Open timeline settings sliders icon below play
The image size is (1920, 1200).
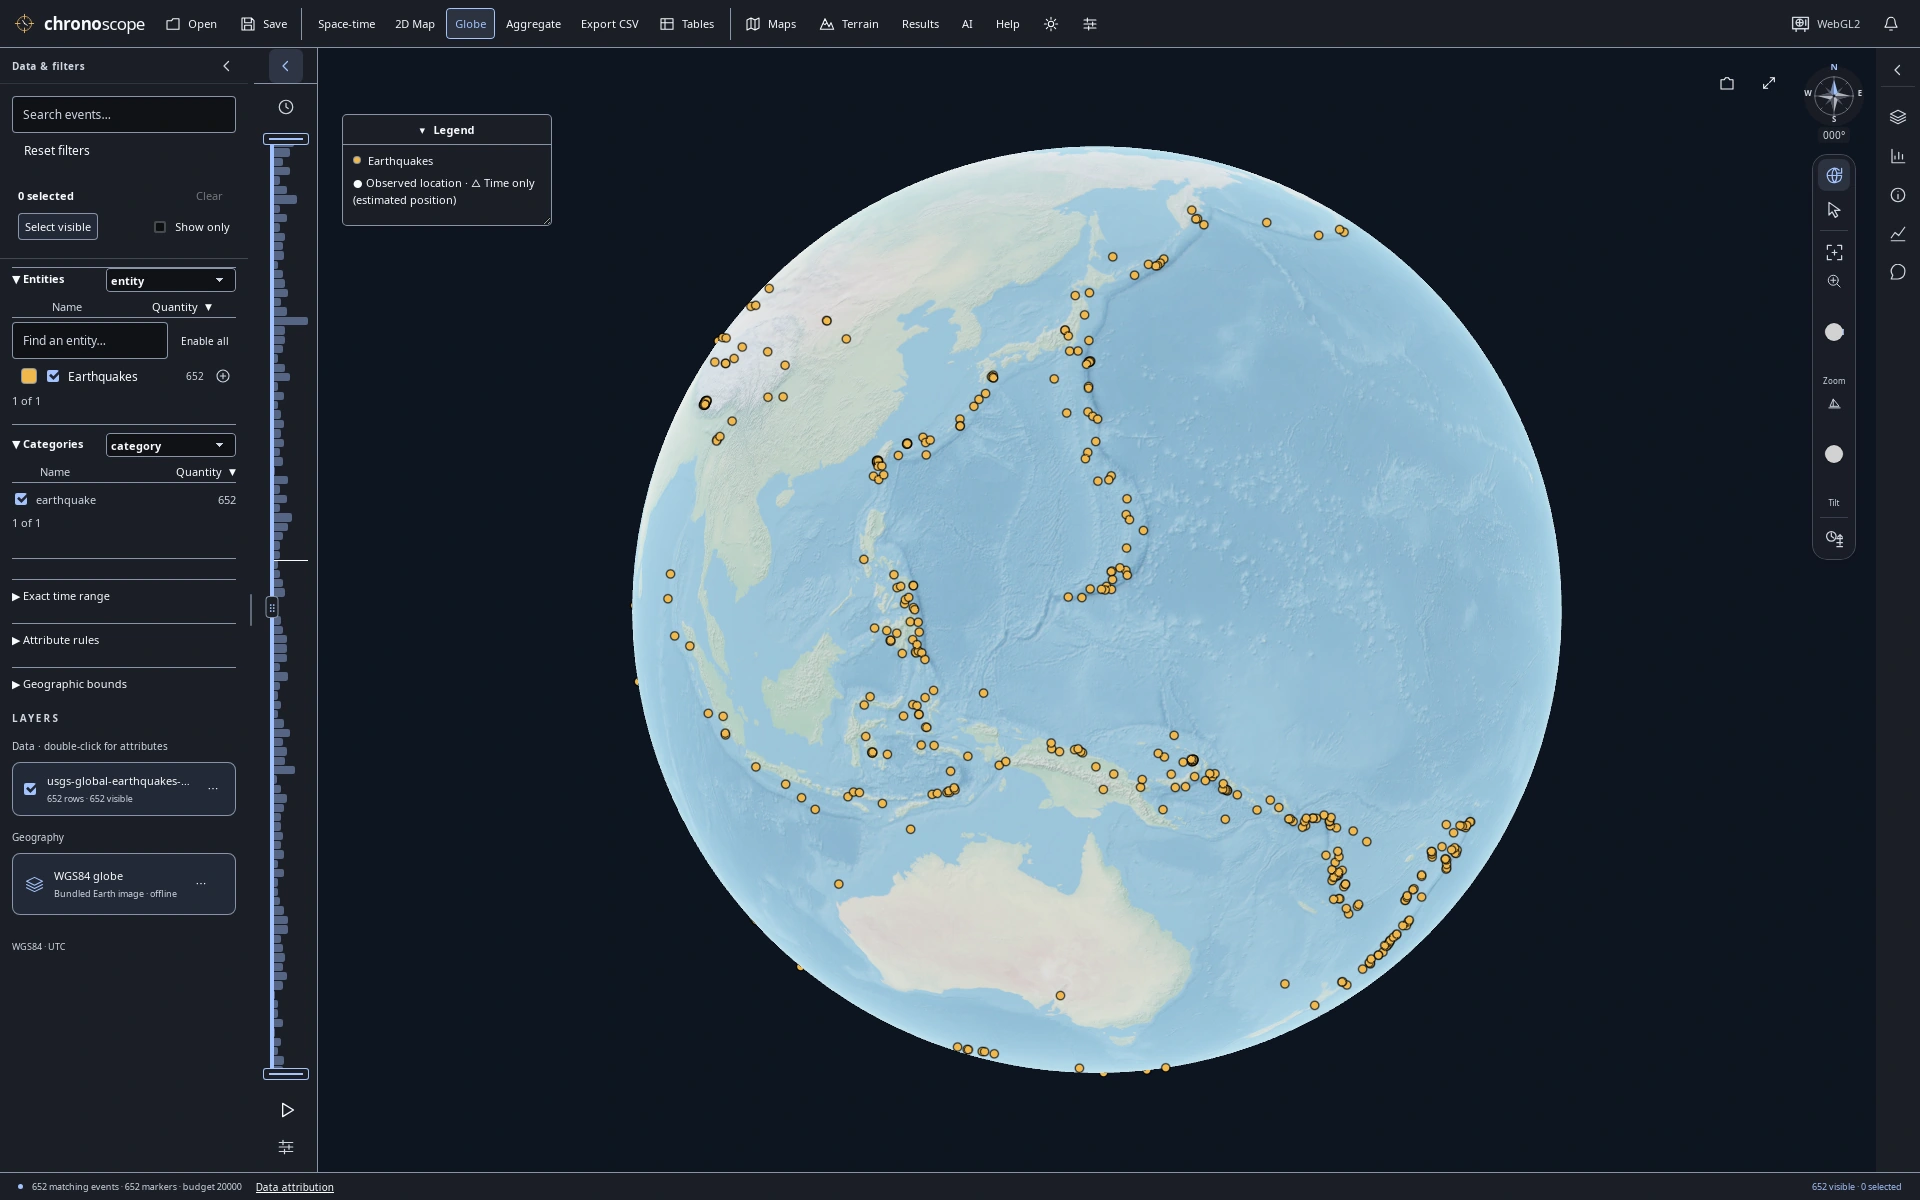coord(286,1147)
